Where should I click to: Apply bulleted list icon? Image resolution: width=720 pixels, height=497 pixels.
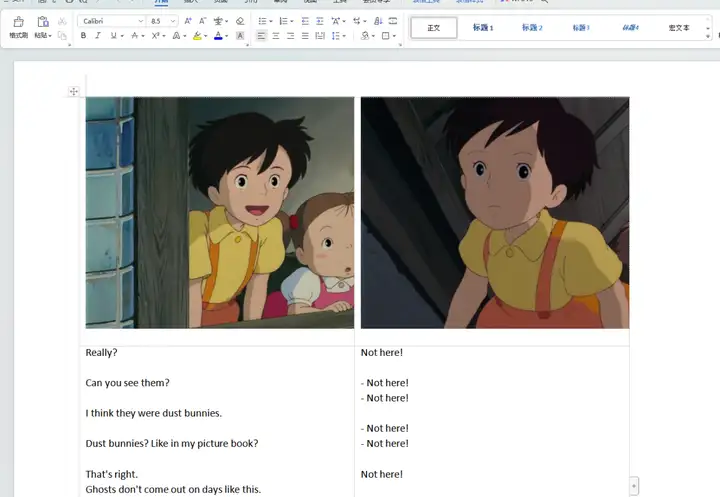262,21
